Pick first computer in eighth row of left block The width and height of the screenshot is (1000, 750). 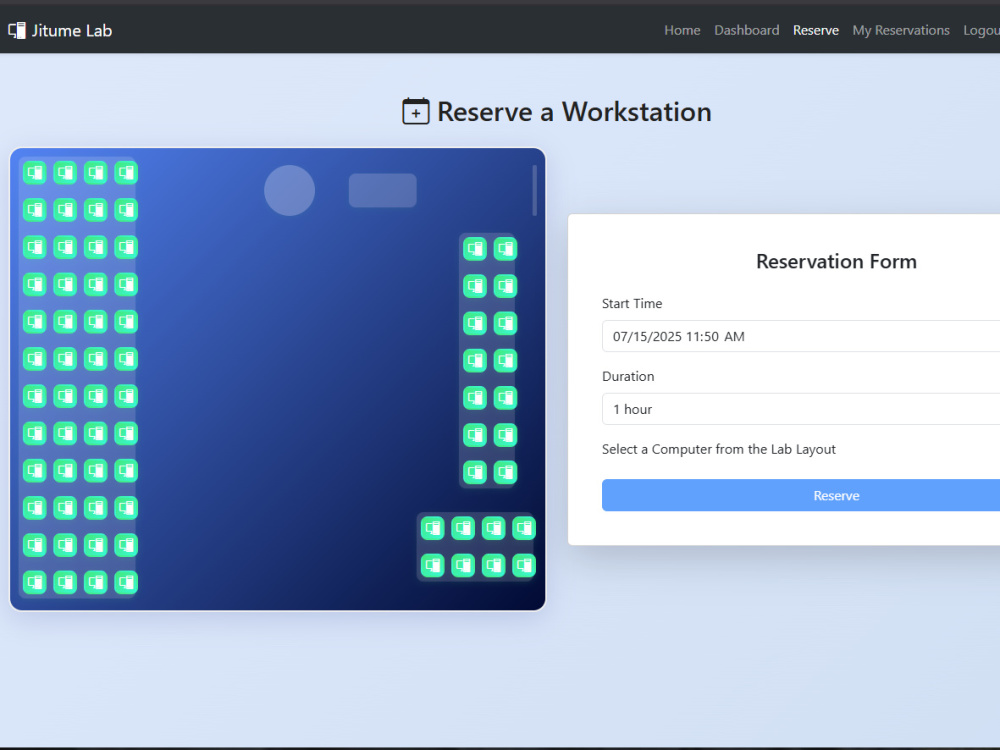34,433
